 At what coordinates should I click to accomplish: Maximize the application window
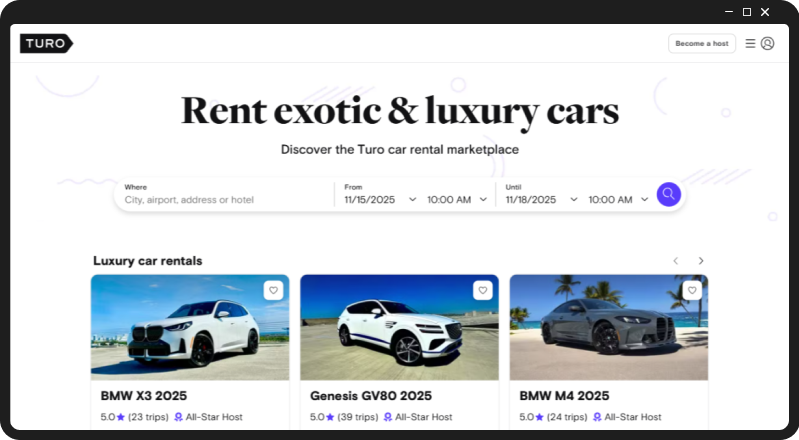pos(747,12)
